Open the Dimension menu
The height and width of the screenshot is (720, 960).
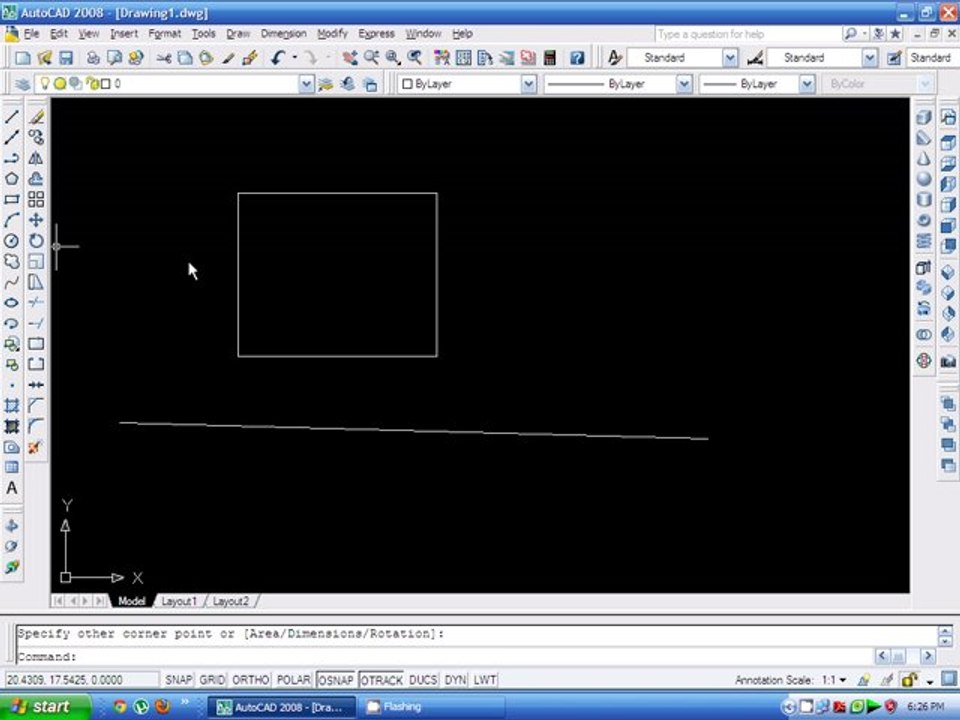click(283, 34)
